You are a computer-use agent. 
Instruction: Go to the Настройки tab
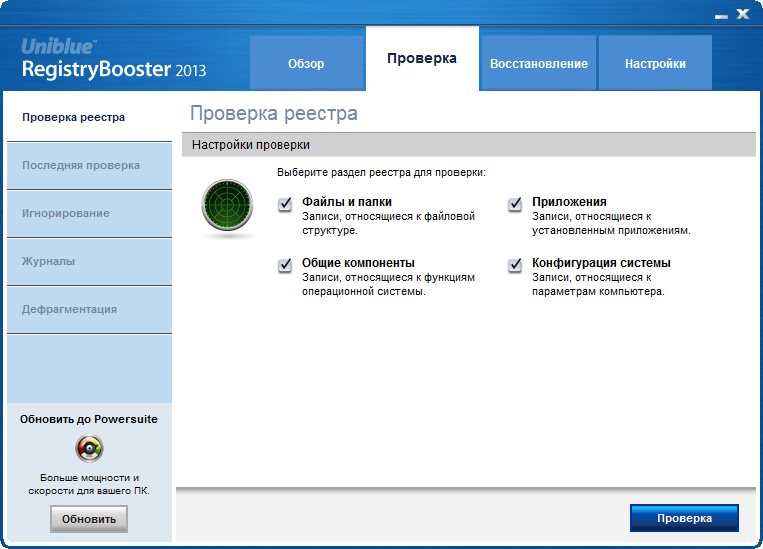[655, 63]
